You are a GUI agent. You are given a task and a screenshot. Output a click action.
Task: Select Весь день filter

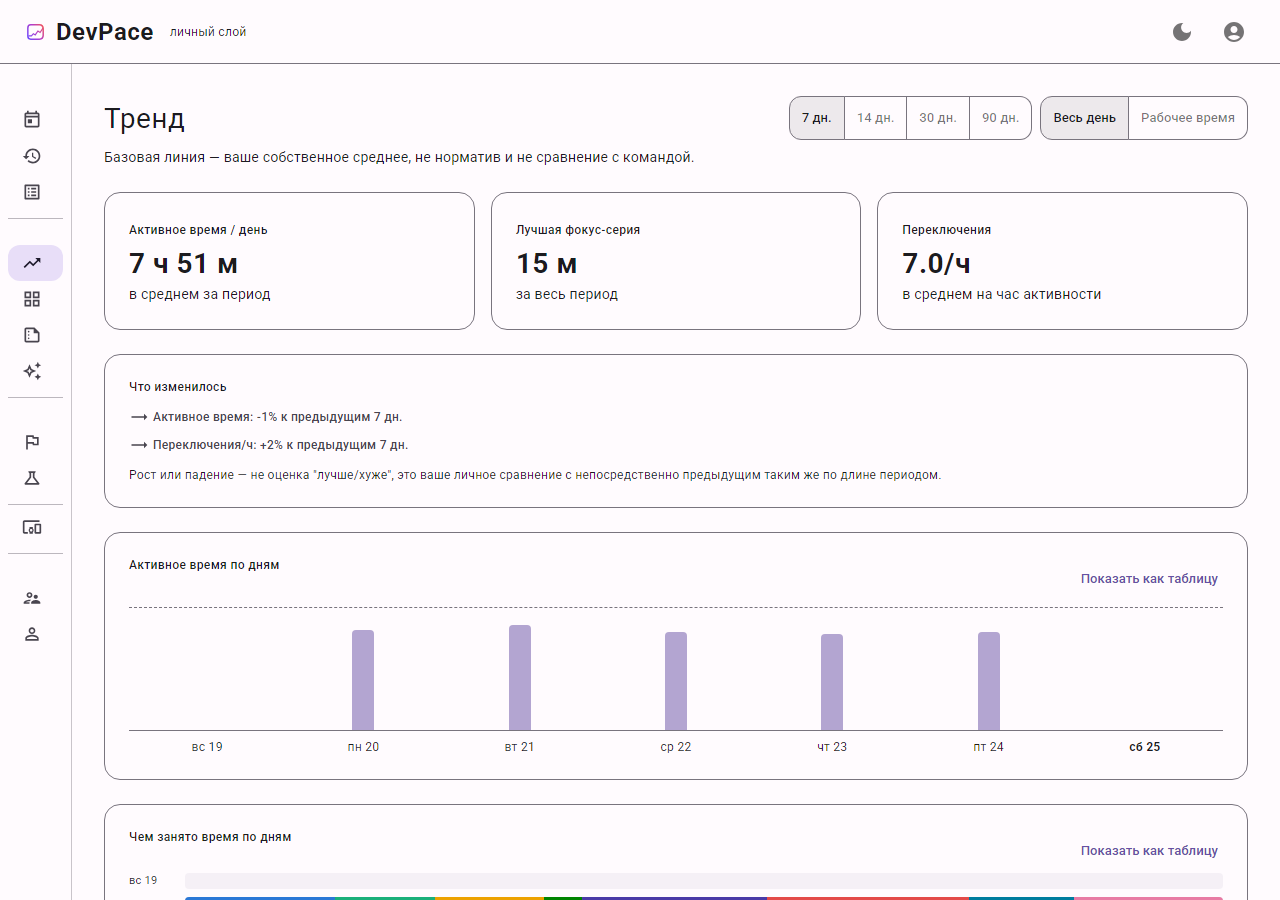click(x=1085, y=118)
